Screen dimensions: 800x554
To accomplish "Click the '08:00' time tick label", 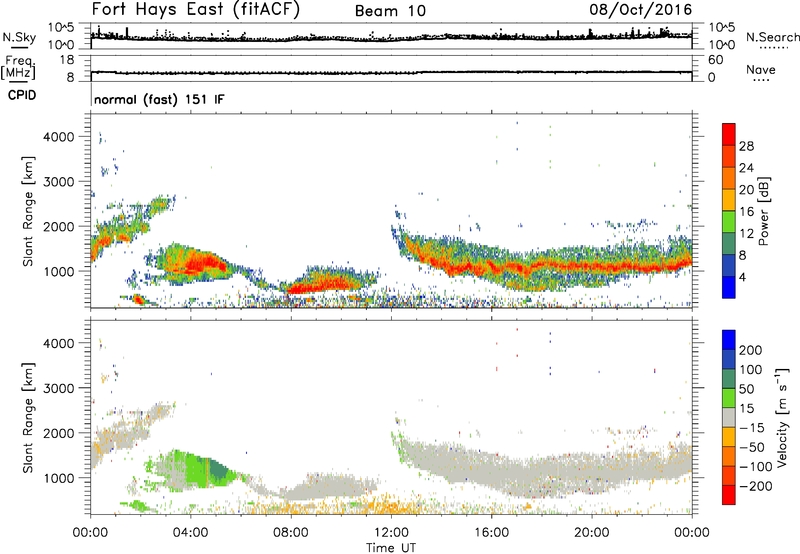I will tap(291, 533).
